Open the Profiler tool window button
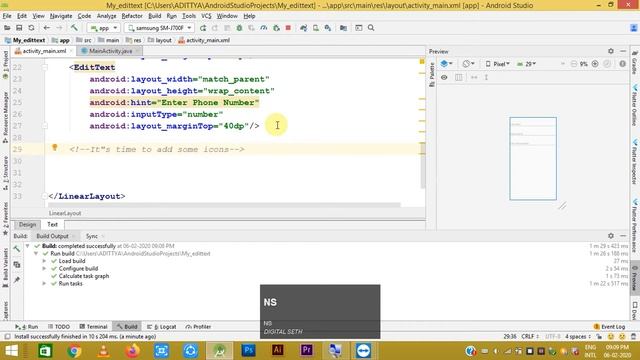640x360 pixels. 198,327
